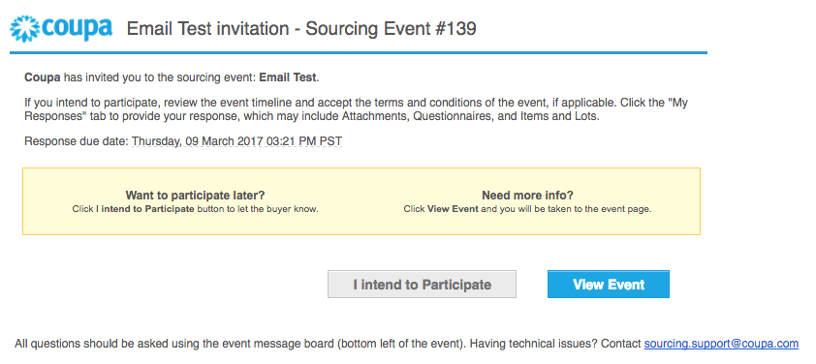Click the coupa wordmark in the header
The image size is (816, 364).
(77, 30)
